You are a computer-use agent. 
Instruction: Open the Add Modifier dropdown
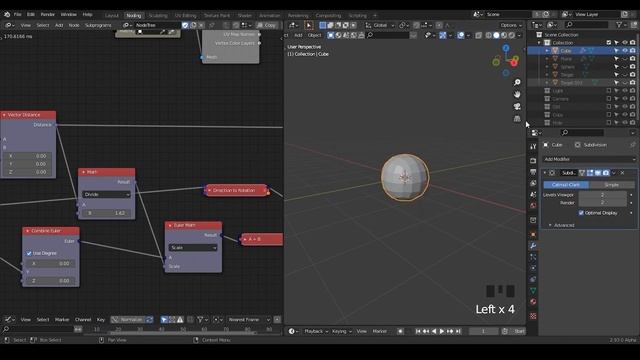[x=589, y=159]
